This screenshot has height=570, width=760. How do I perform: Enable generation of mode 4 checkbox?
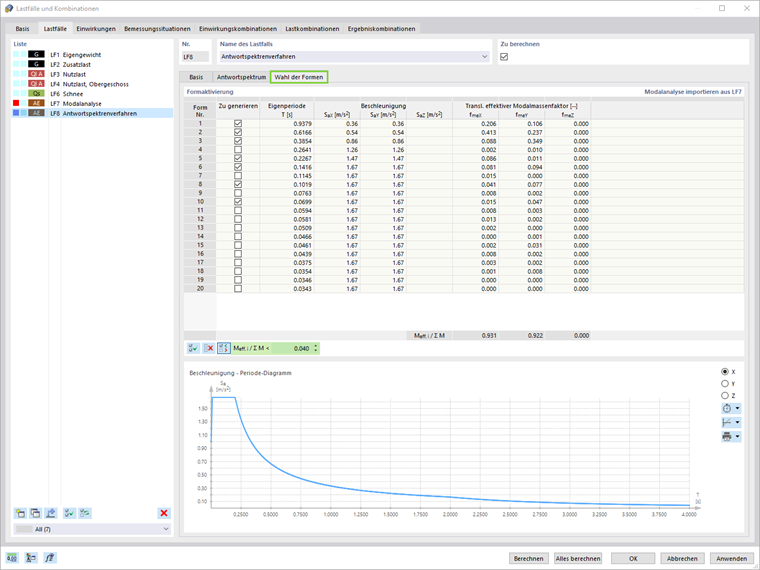coord(237,149)
